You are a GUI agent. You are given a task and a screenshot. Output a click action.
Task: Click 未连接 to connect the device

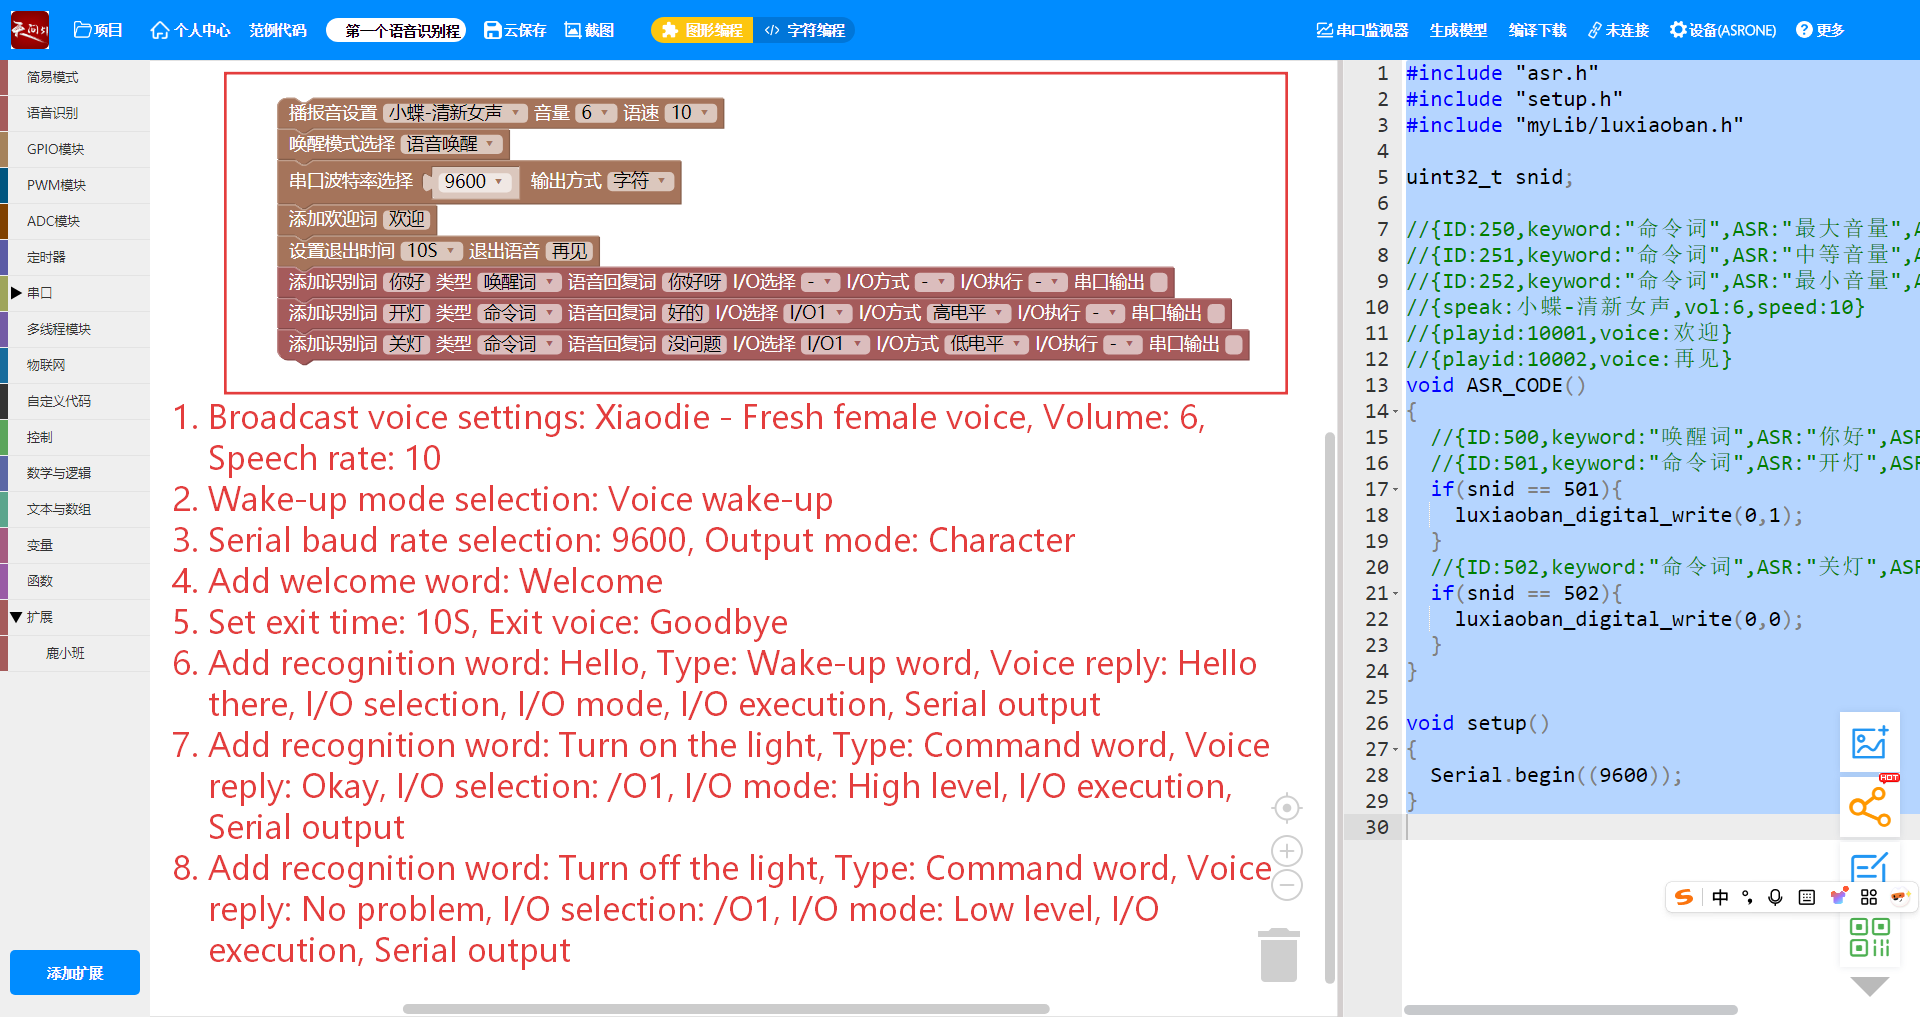[1618, 30]
